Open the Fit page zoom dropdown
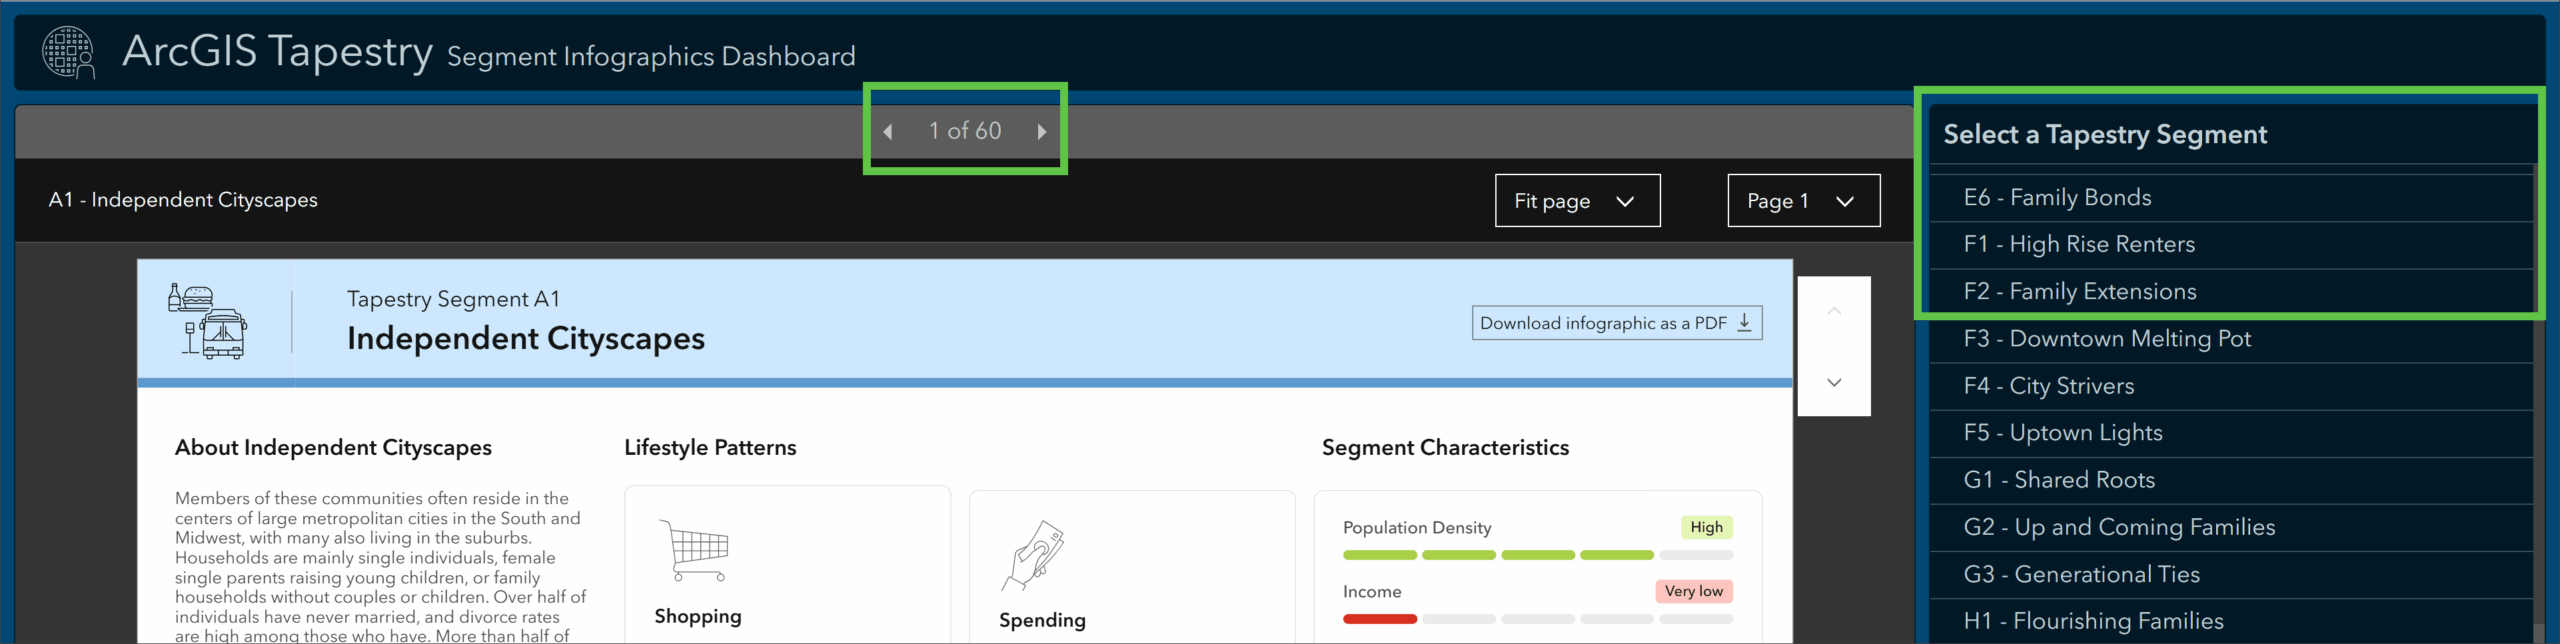 click(1577, 201)
